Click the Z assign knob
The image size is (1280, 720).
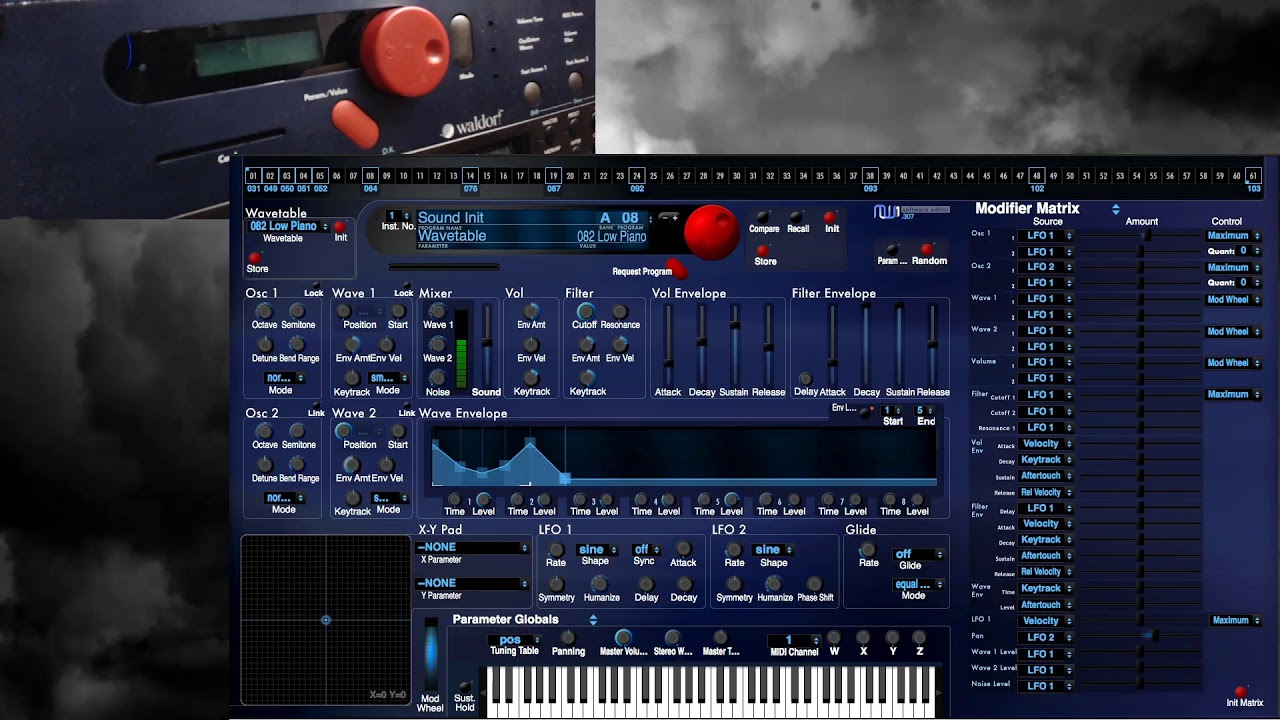[x=920, y=637]
